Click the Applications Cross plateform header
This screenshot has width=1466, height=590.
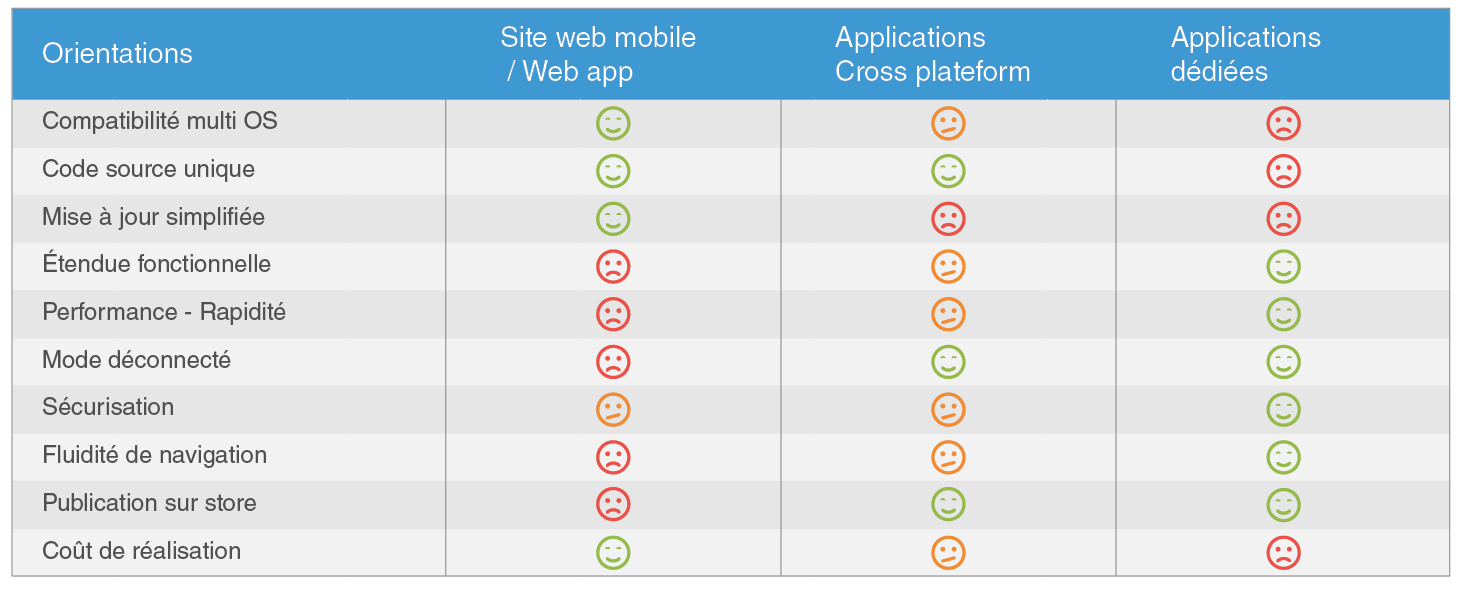tap(932, 55)
